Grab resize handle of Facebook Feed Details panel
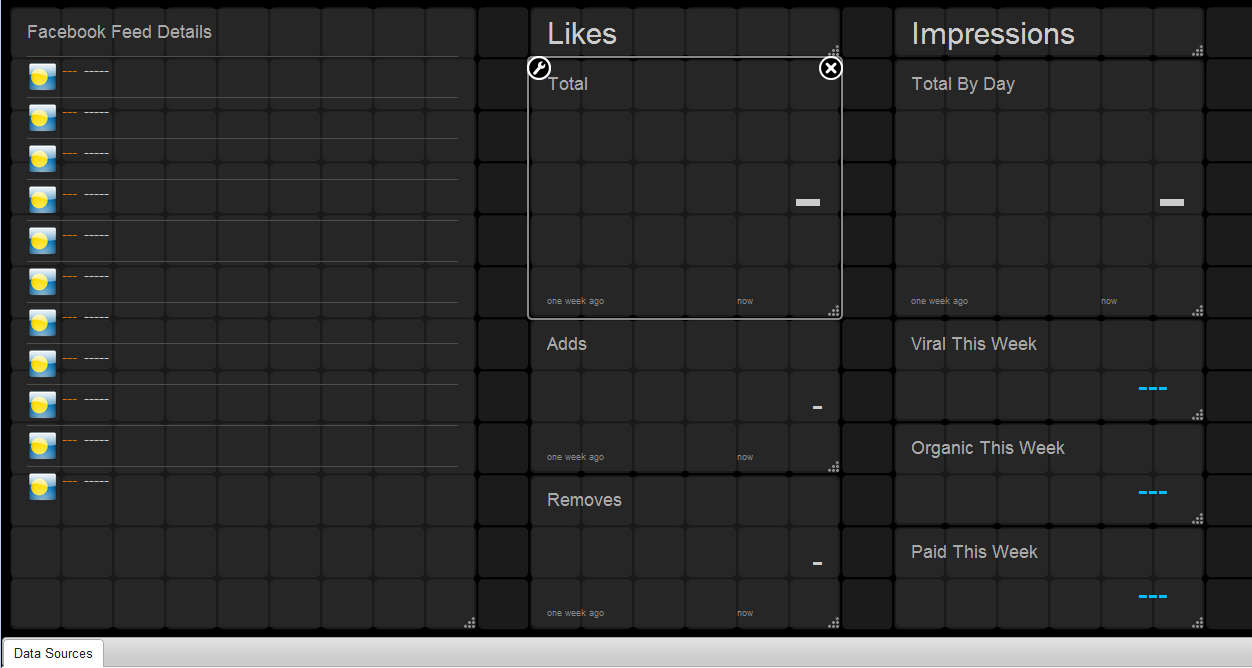Viewport: 1252px width, 668px height. click(469, 623)
